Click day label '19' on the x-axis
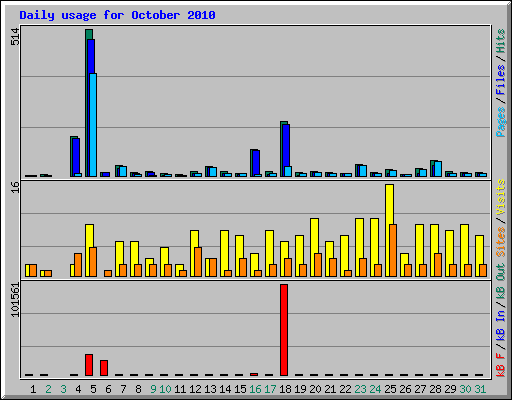Image resolution: width=512 pixels, height=400 pixels. pos(300,389)
